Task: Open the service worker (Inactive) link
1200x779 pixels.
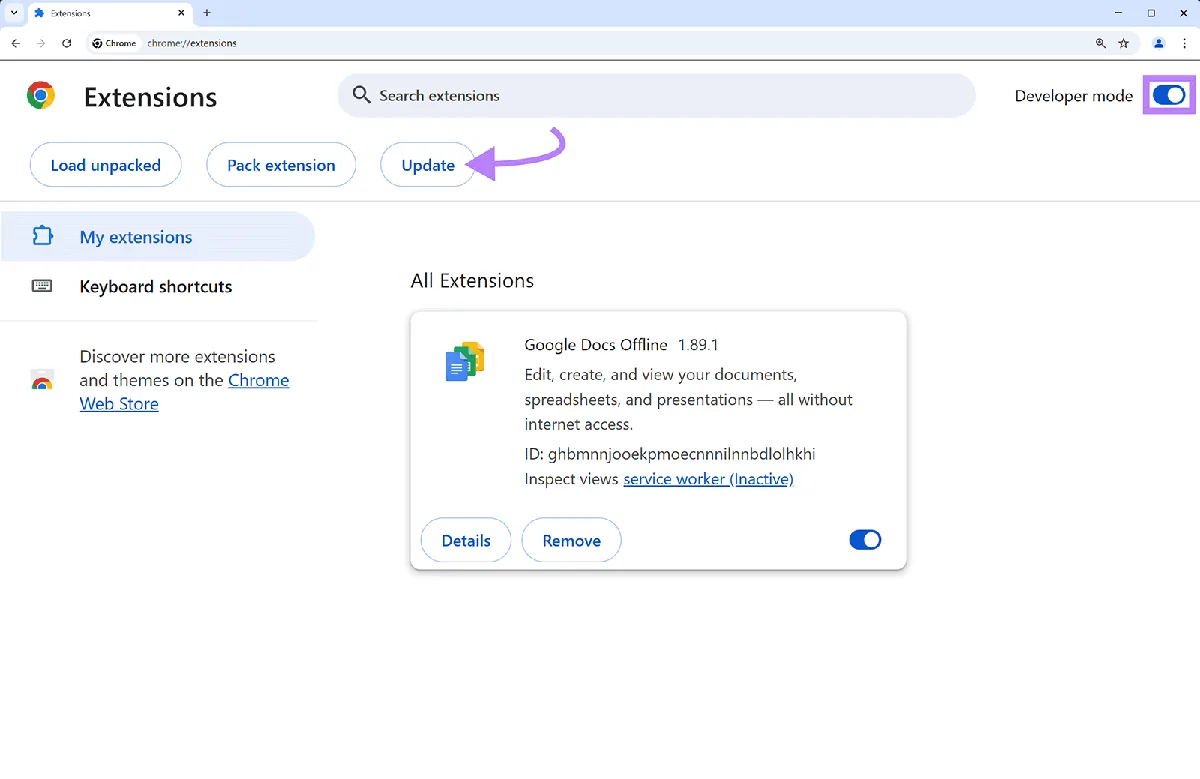Action: [708, 479]
